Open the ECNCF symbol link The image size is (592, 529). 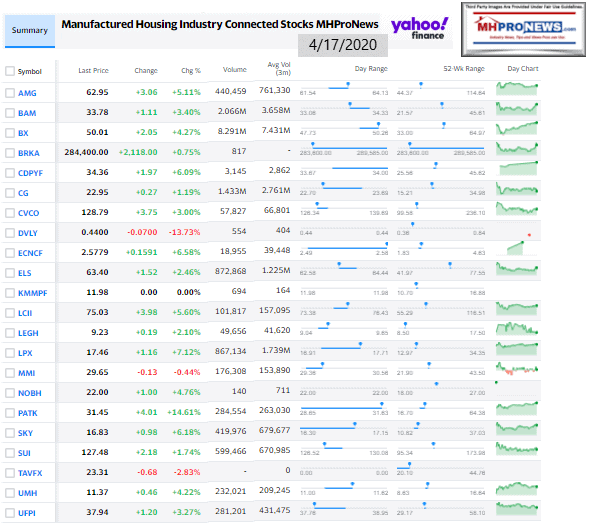[30, 253]
